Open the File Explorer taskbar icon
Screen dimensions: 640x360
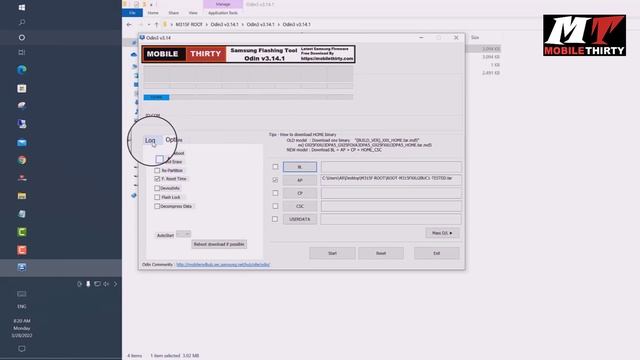22,196
